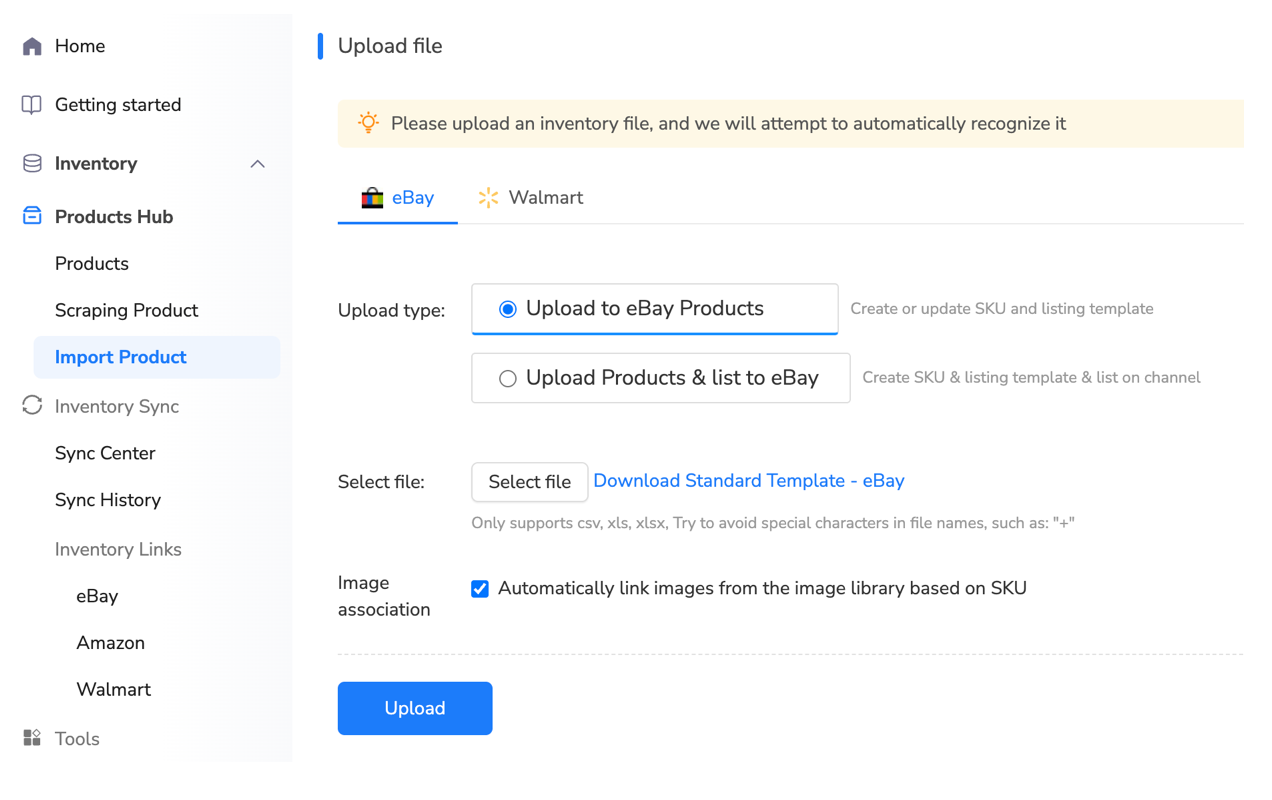Open Home in the sidebar
This screenshot has width=1272, height=800.
tap(80, 46)
